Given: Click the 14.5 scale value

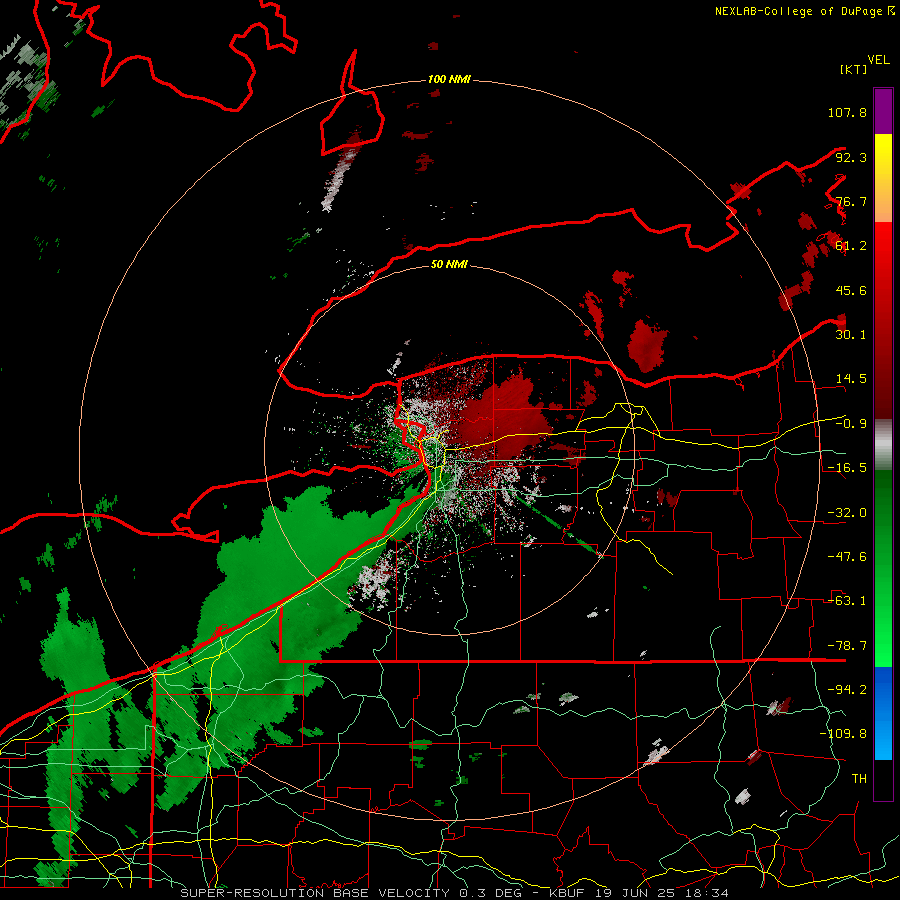Looking at the screenshot, I should click(851, 379).
